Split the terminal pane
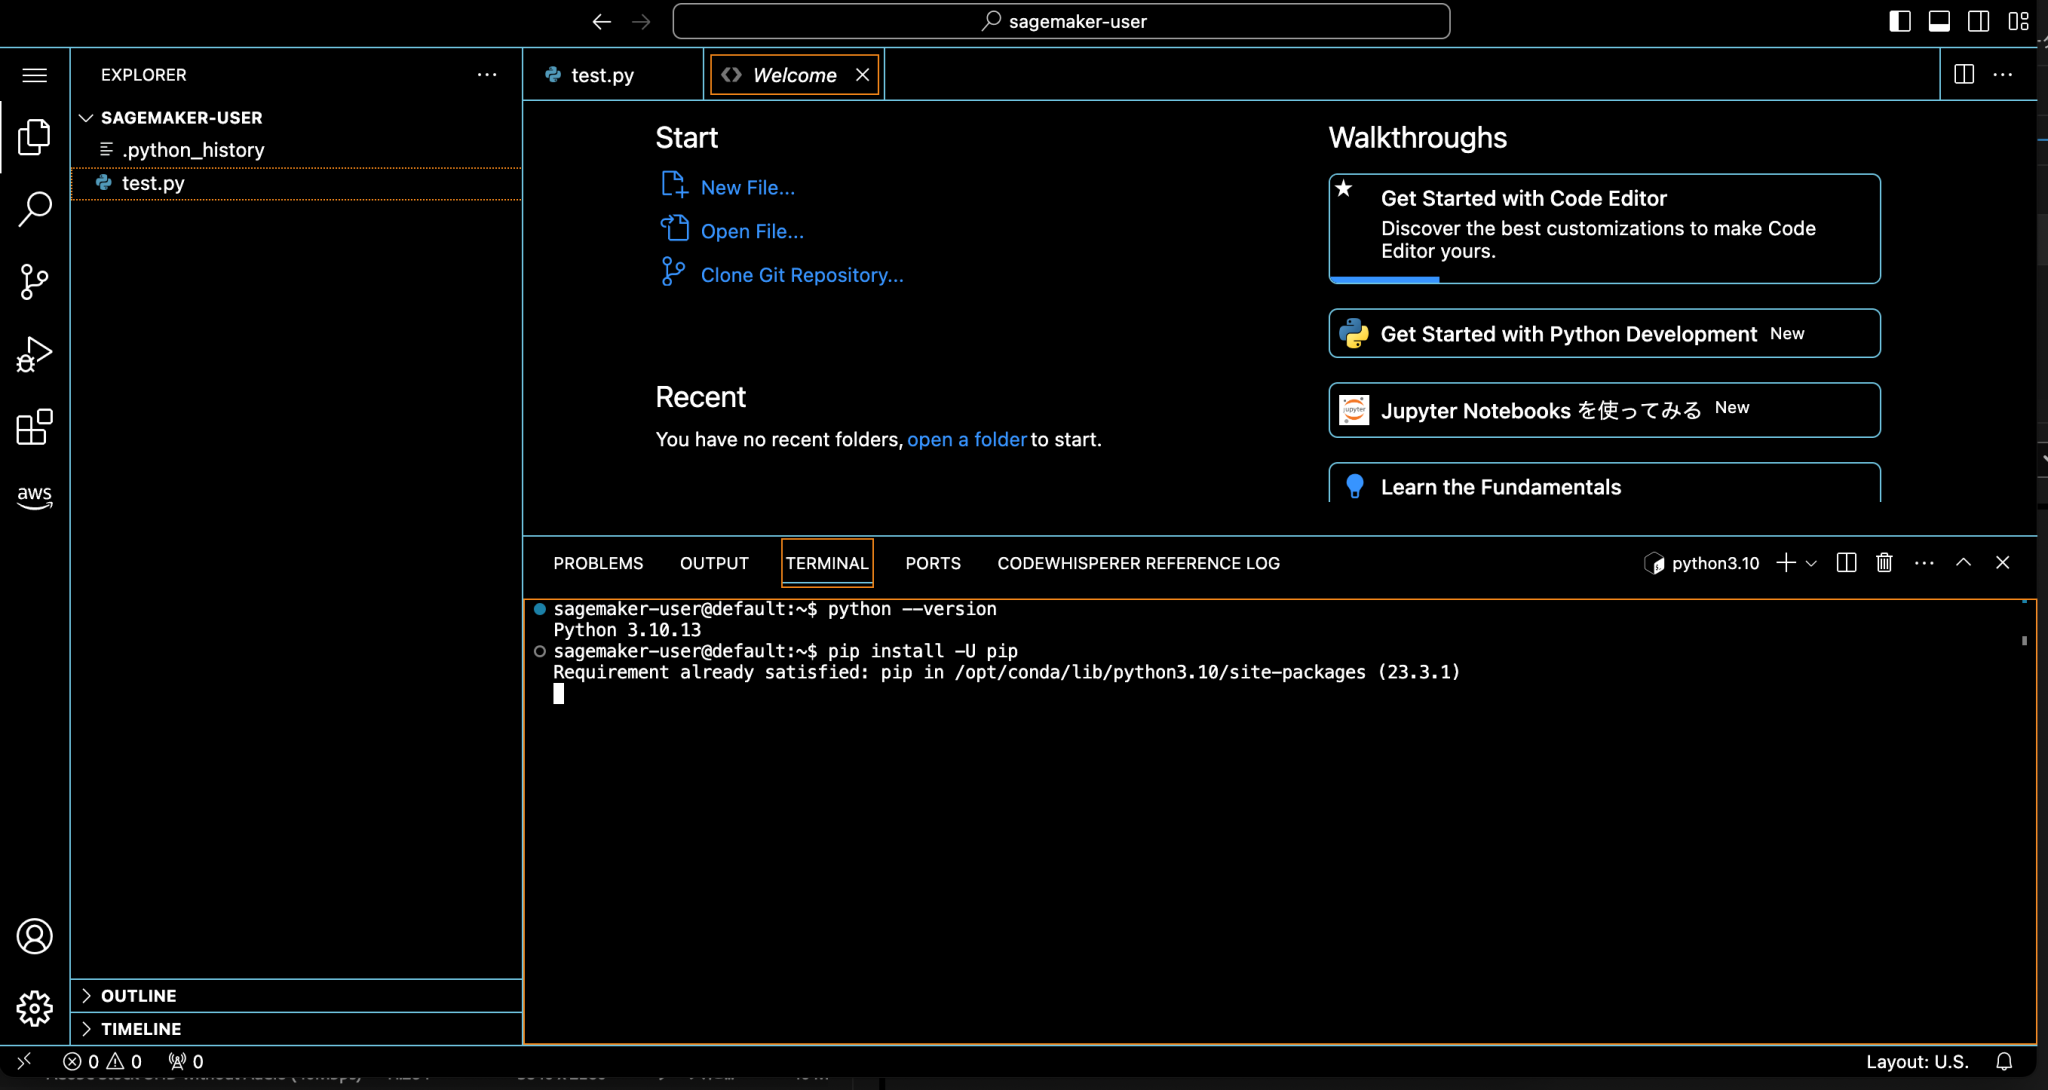Image resolution: width=2048 pixels, height=1090 pixels. click(1844, 562)
